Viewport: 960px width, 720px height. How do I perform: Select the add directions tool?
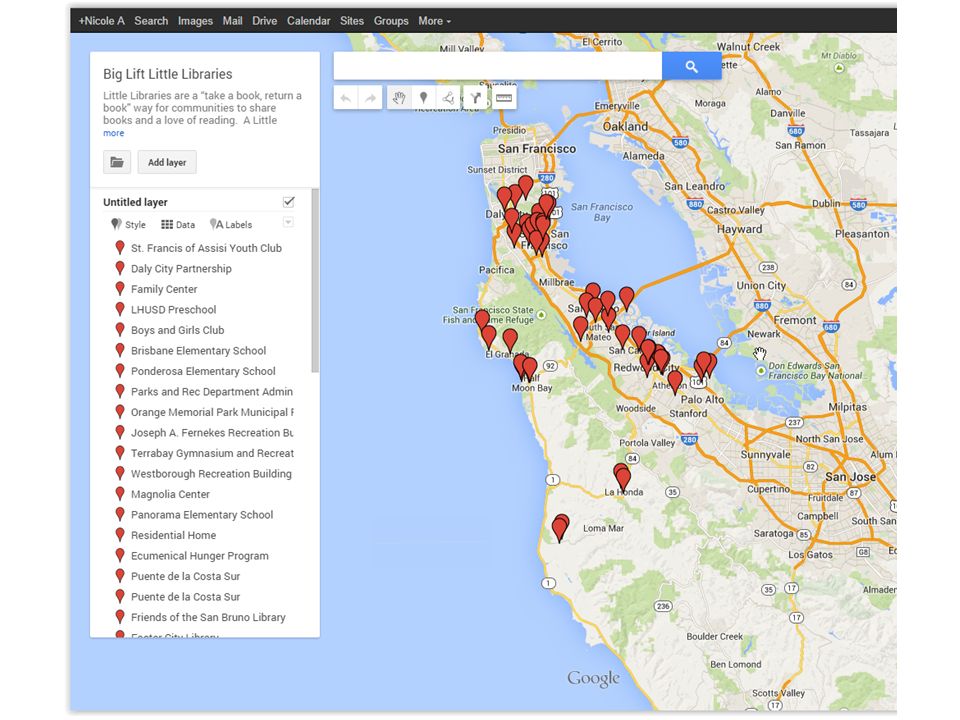tap(475, 98)
